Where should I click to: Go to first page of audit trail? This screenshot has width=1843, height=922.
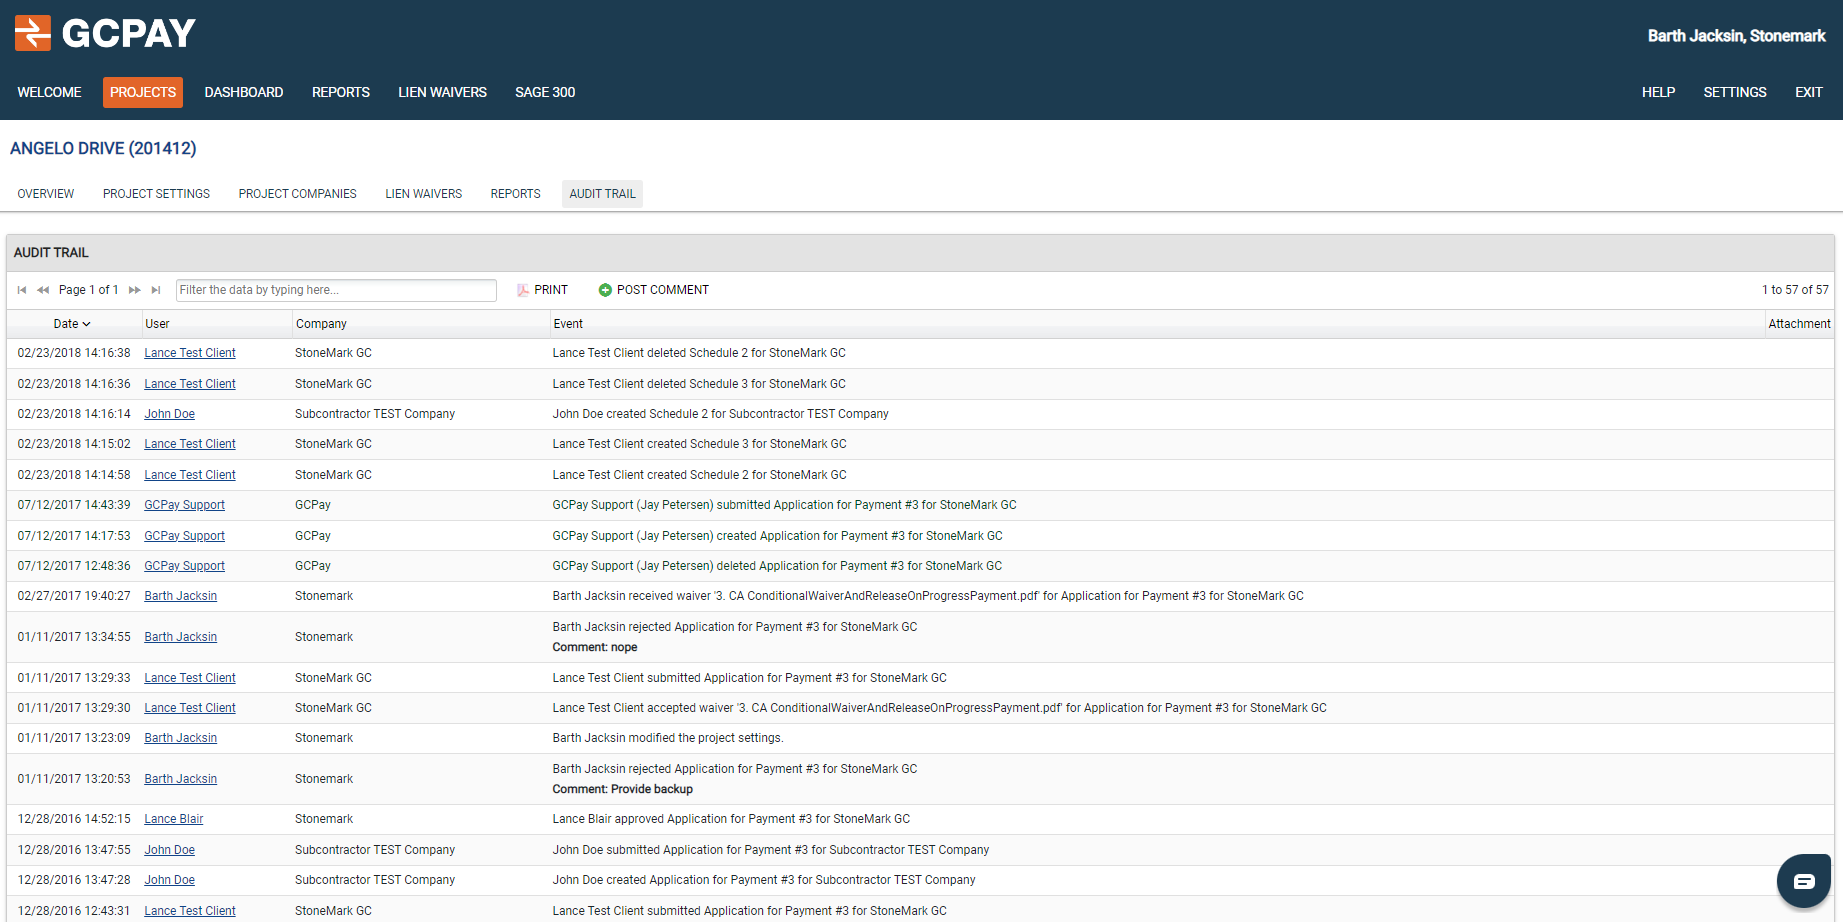(x=22, y=290)
